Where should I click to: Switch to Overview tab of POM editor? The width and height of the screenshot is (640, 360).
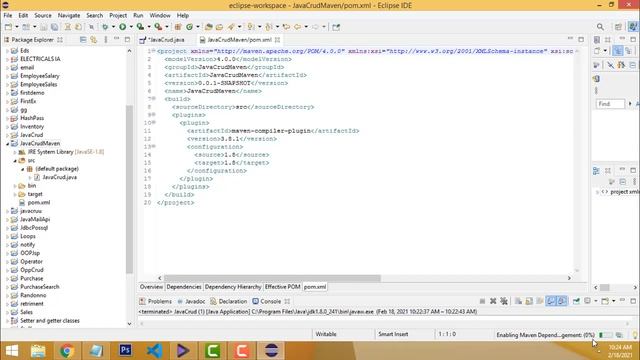[x=151, y=287]
